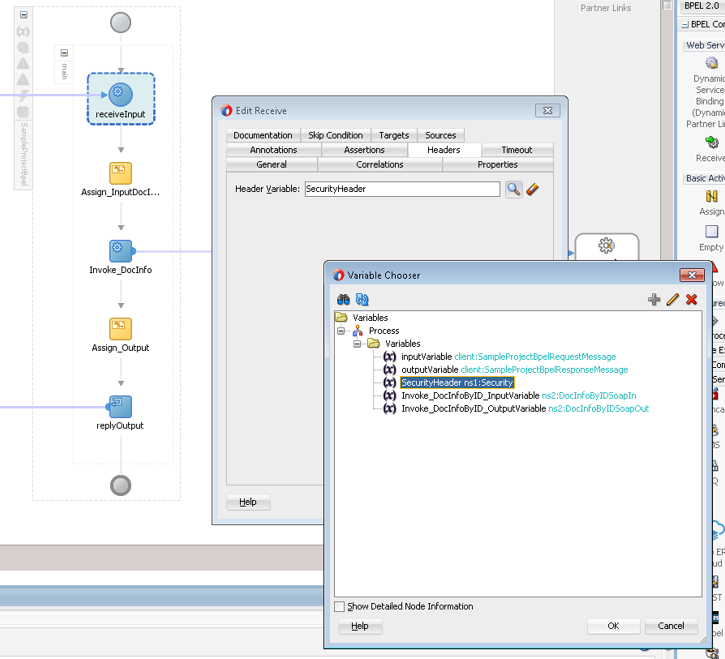Screen dimensions: 725x659
Task: Open the Timeout tab
Action: (x=517, y=150)
